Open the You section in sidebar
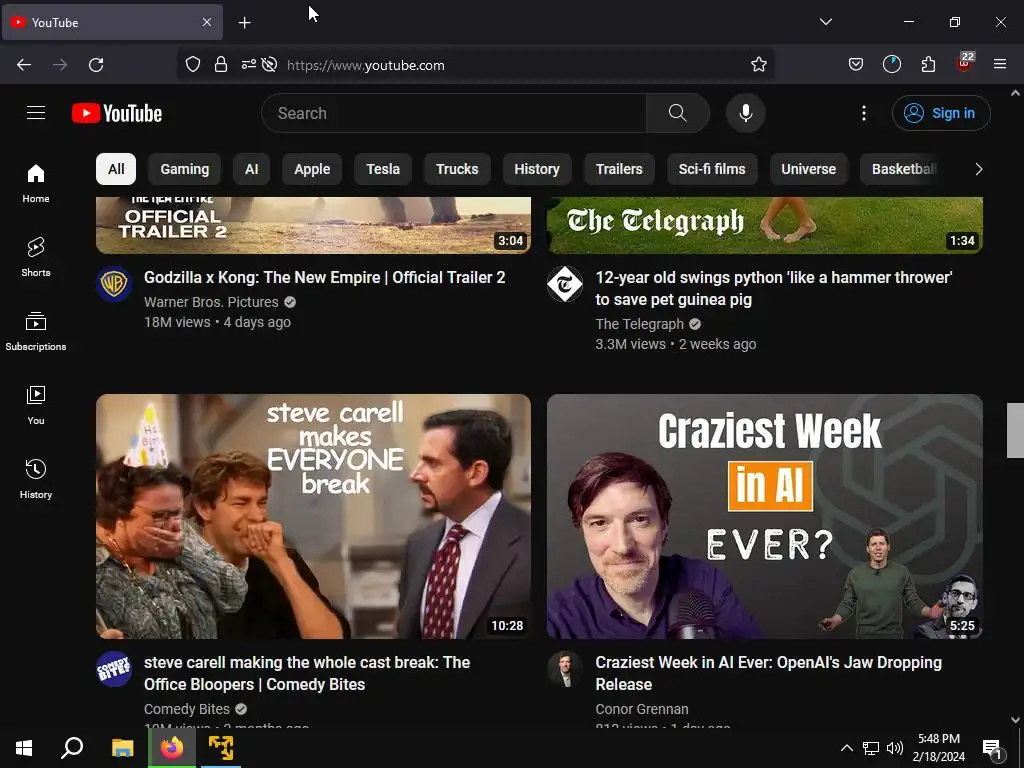 point(36,405)
